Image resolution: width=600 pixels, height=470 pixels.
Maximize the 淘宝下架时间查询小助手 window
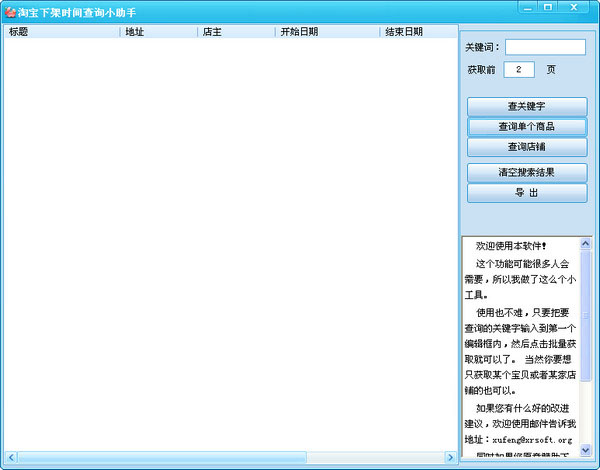click(x=548, y=7)
